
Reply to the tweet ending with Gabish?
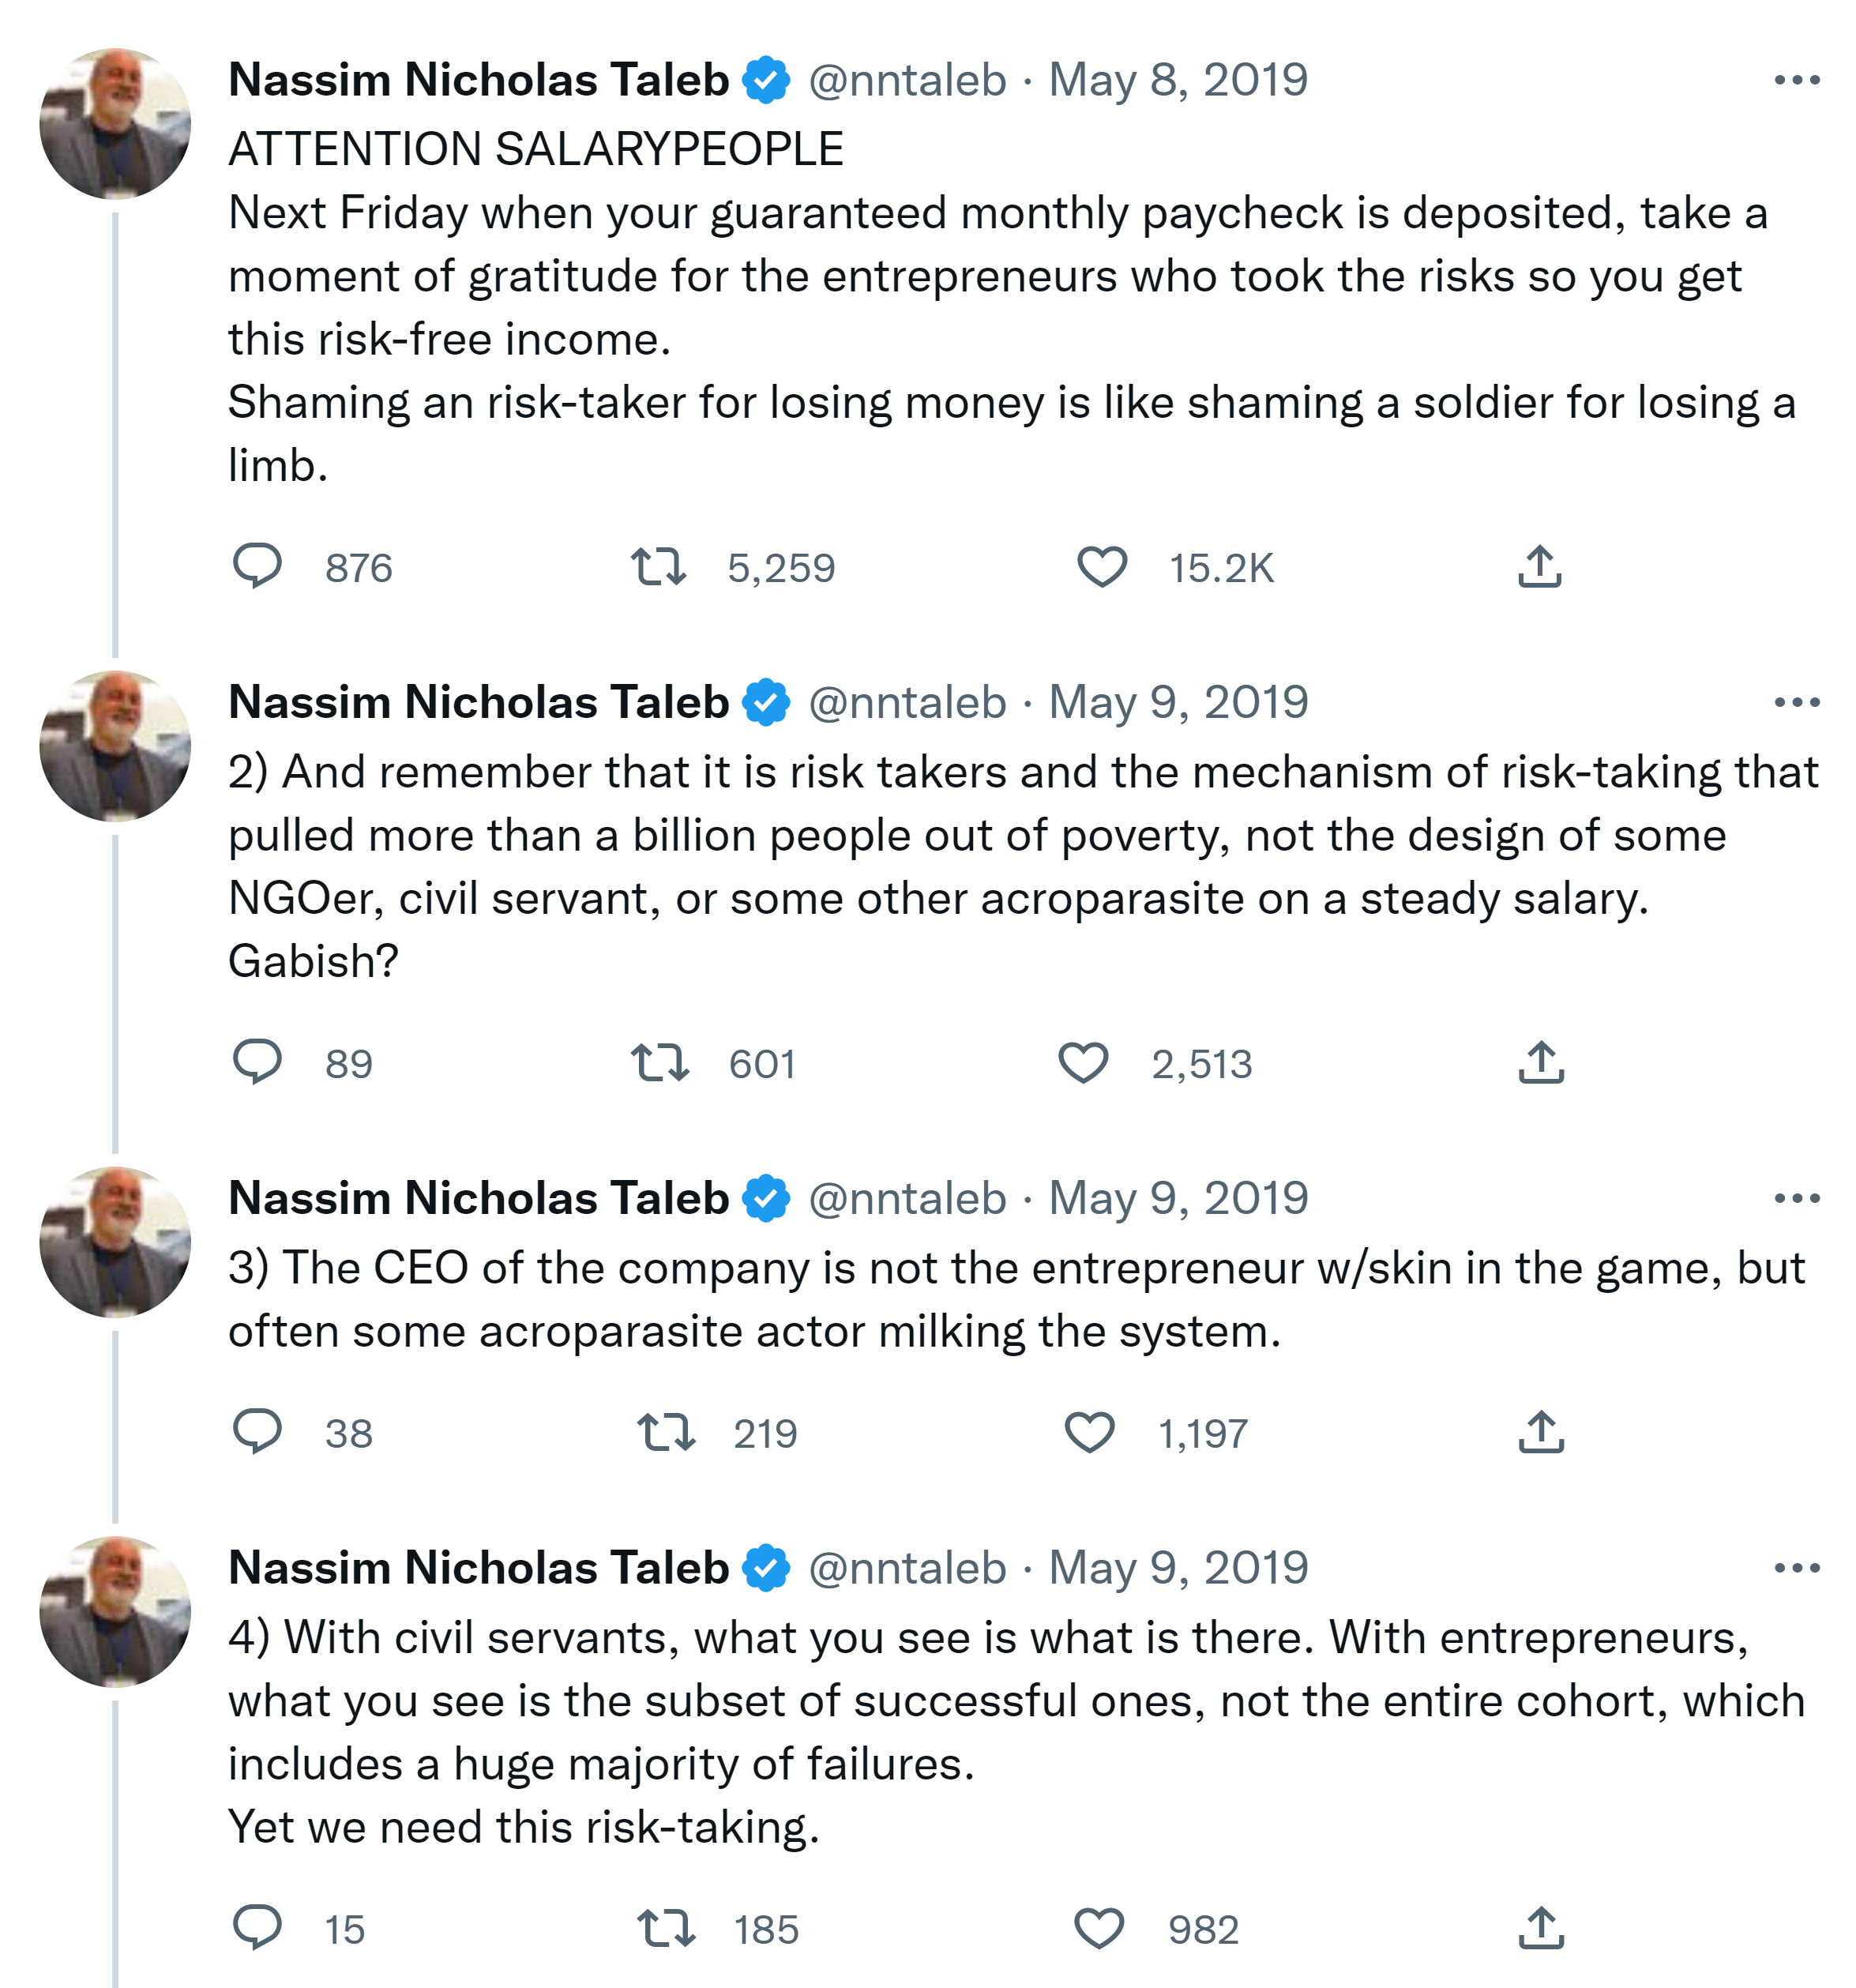(257, 1062)
